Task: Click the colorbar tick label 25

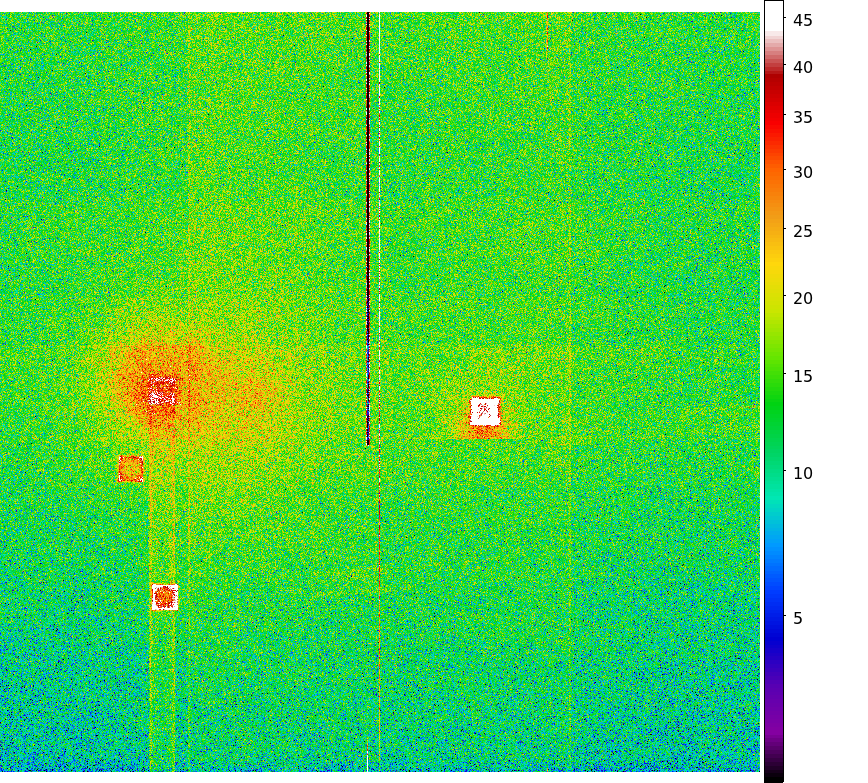Action: [802, 231]
